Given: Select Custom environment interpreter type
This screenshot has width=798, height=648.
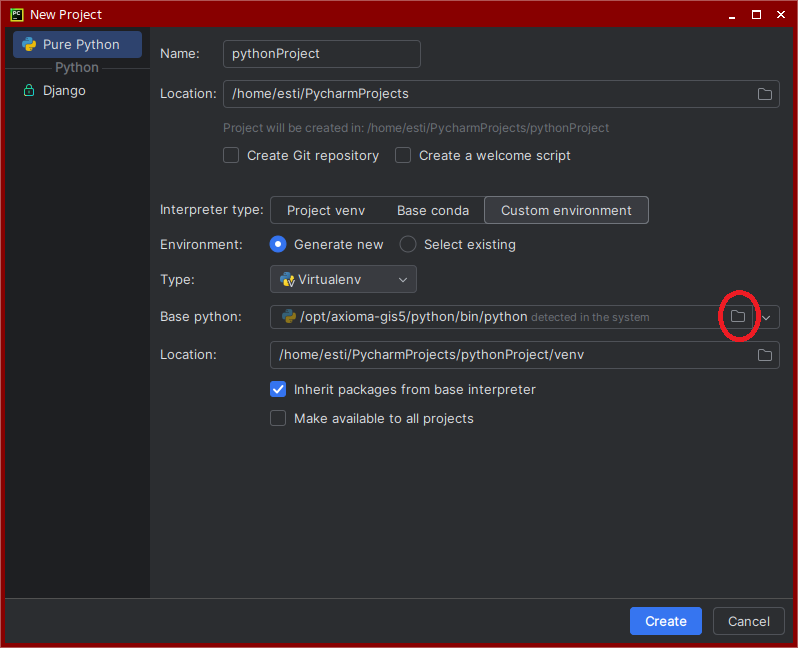Looking at the screenshot, I should click(566, 211).
